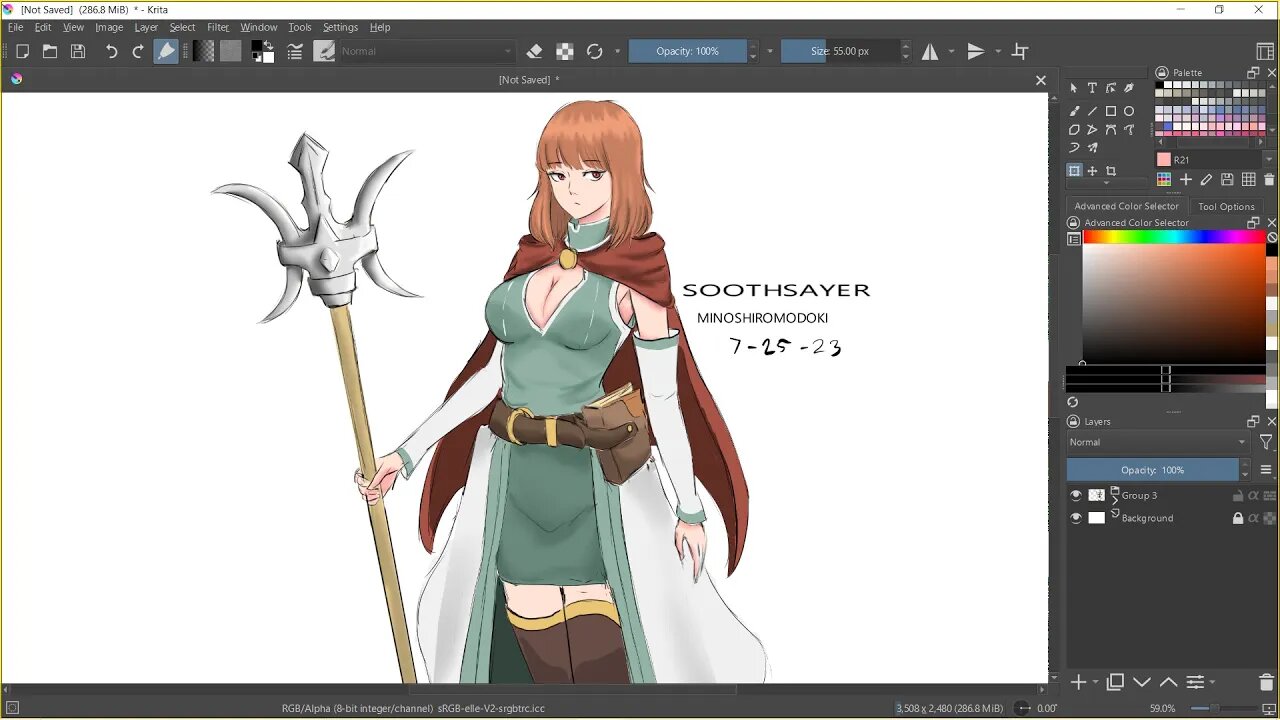
Task: Select the Move tool in toolbox
Action: pos(1092,171)
